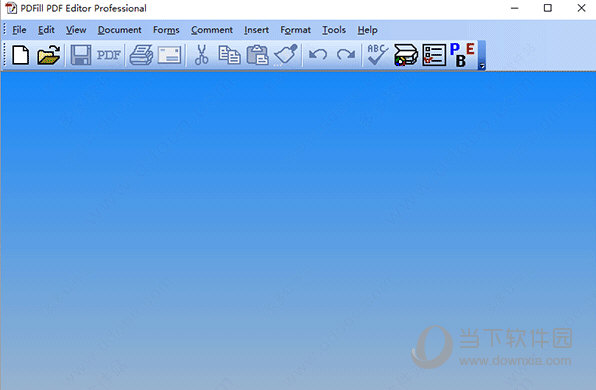This screenshot has height=390, width=596.
Task: Open an existing PDF folder icon
Action: 49,55
